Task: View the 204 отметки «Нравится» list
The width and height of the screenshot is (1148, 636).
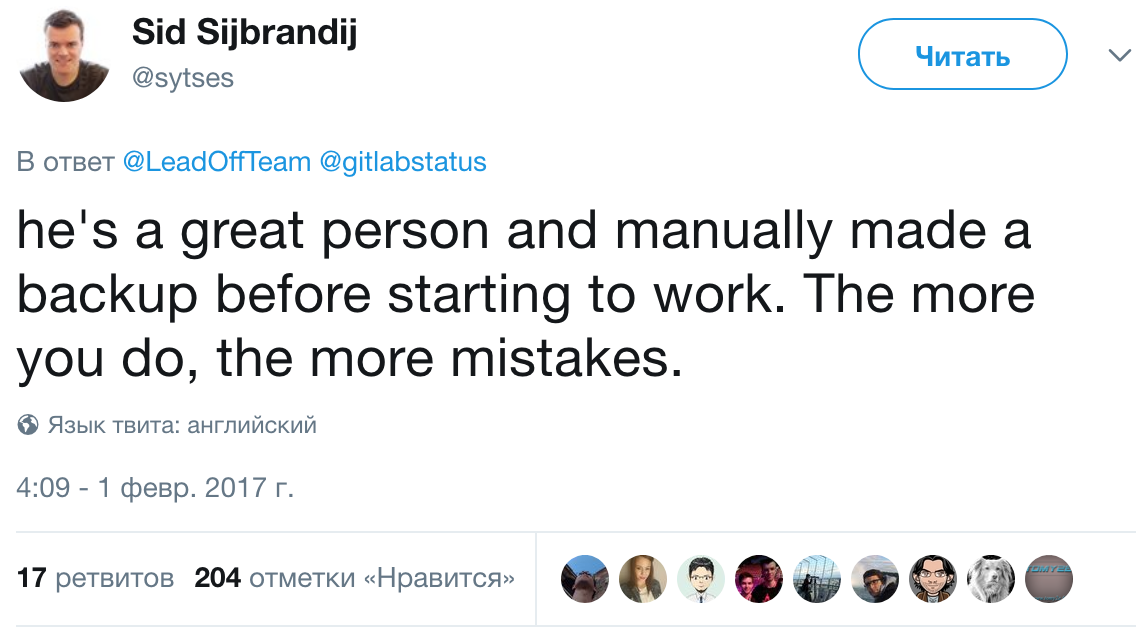Action: tap(355, 578)
